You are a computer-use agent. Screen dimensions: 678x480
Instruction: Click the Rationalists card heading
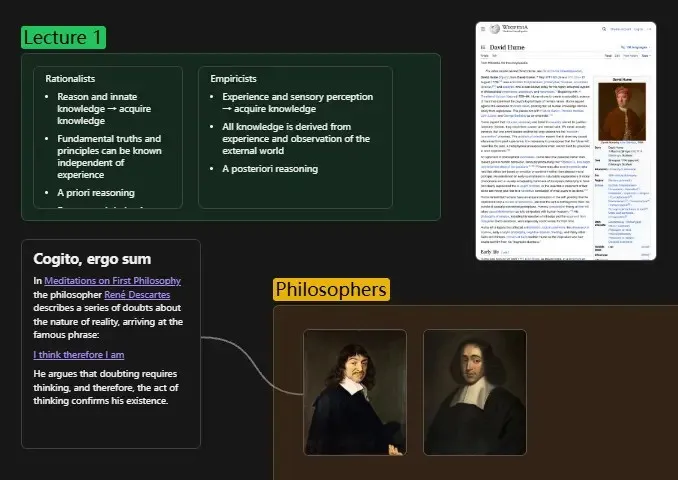tap(70, 79)
